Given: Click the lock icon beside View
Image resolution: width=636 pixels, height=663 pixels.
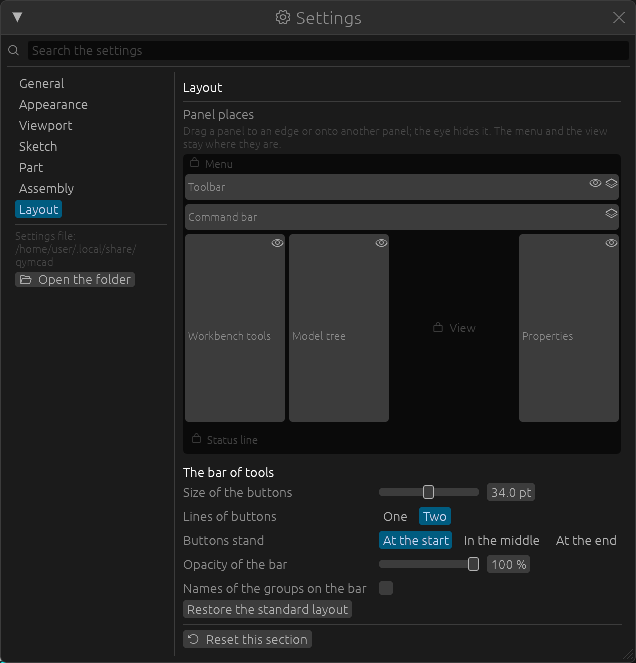Looking at the screenshot, I should [438, 327].
